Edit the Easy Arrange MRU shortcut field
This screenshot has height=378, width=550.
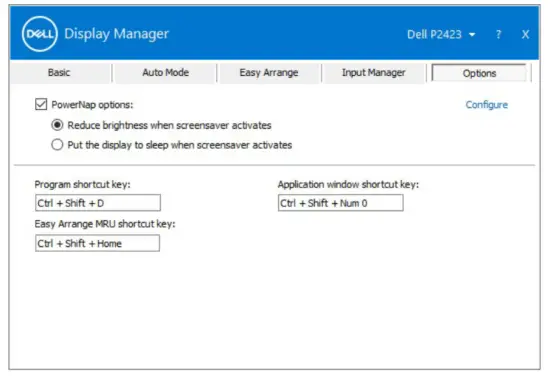tap(98, 243)
